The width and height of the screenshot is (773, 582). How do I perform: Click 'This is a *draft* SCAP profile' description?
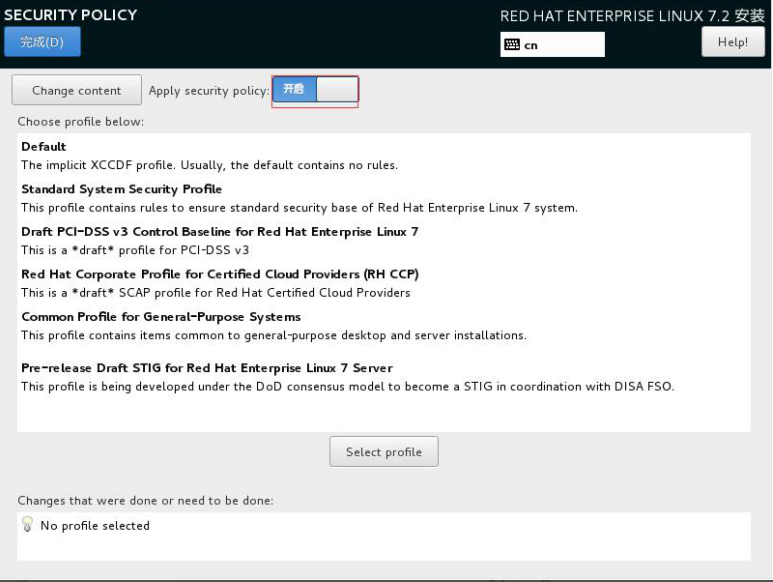pos(215,293)
